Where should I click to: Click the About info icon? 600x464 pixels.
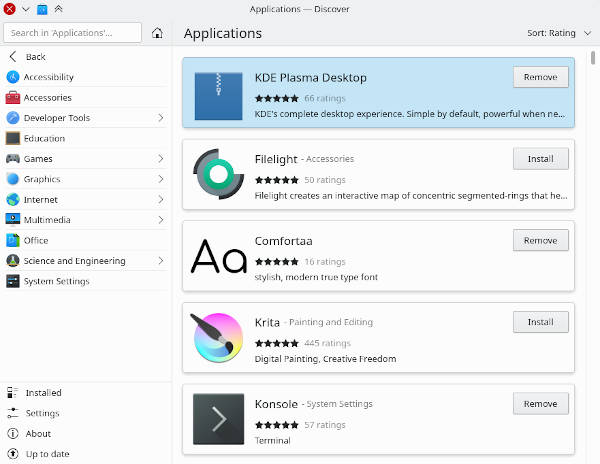(13, 433)
